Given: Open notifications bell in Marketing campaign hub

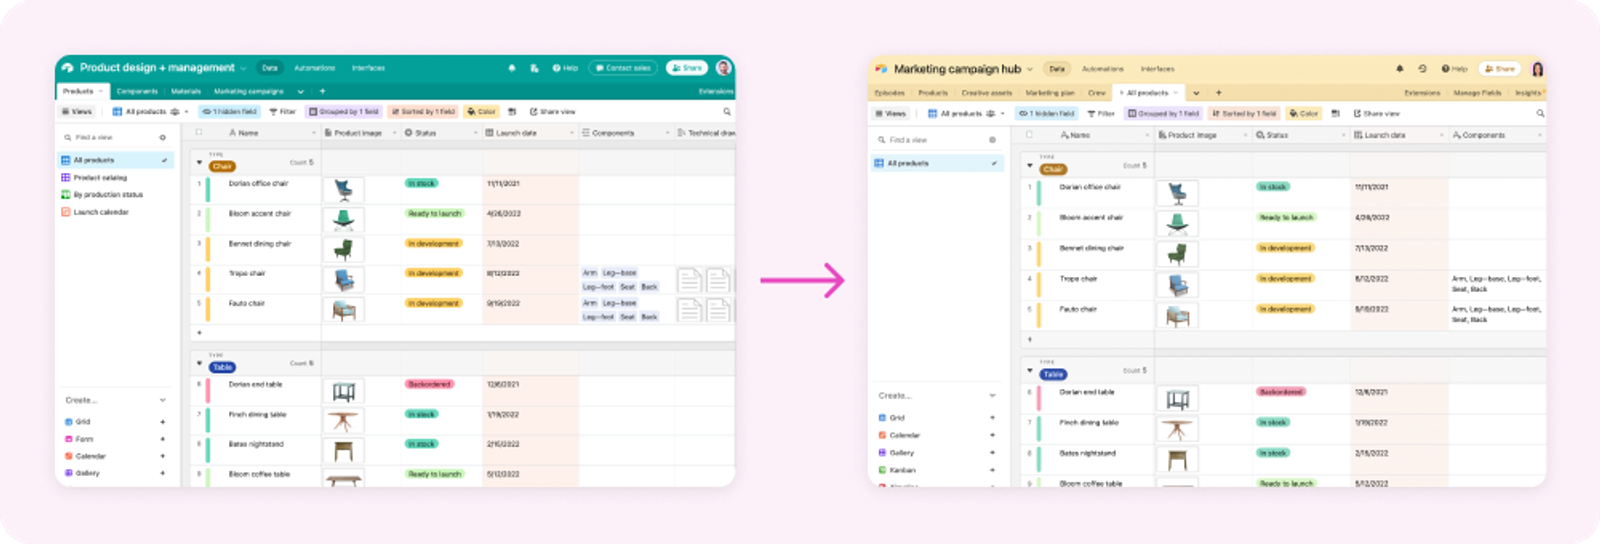Looking at the screenshot, I should tap(1399, 69).
